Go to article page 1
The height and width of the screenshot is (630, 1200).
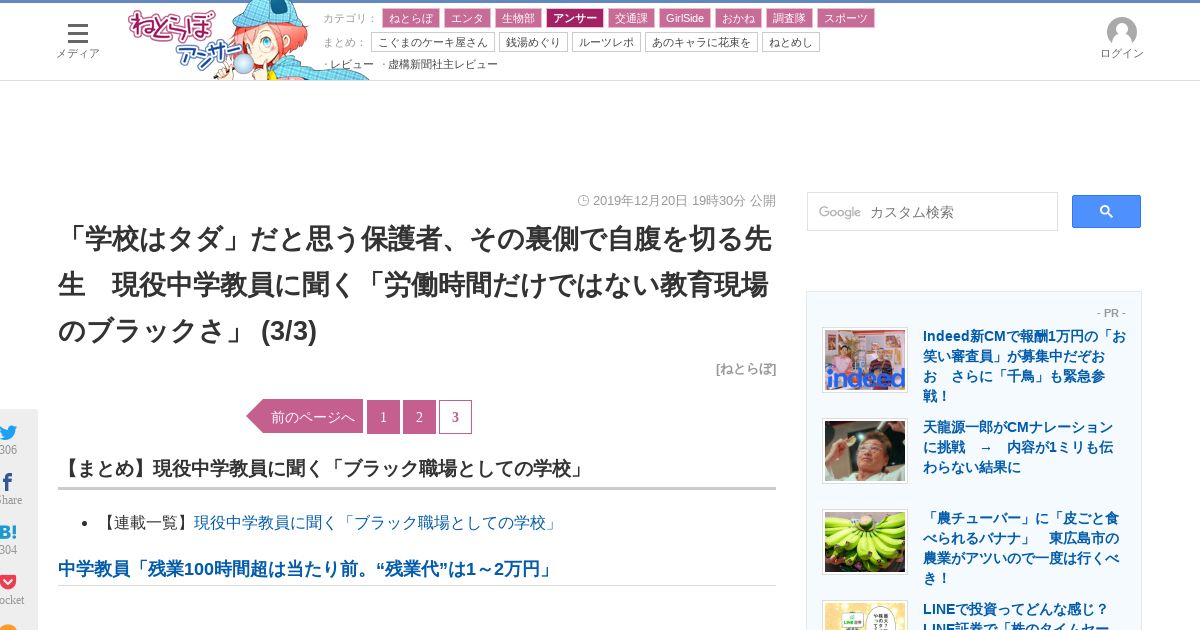click(383, 417)
